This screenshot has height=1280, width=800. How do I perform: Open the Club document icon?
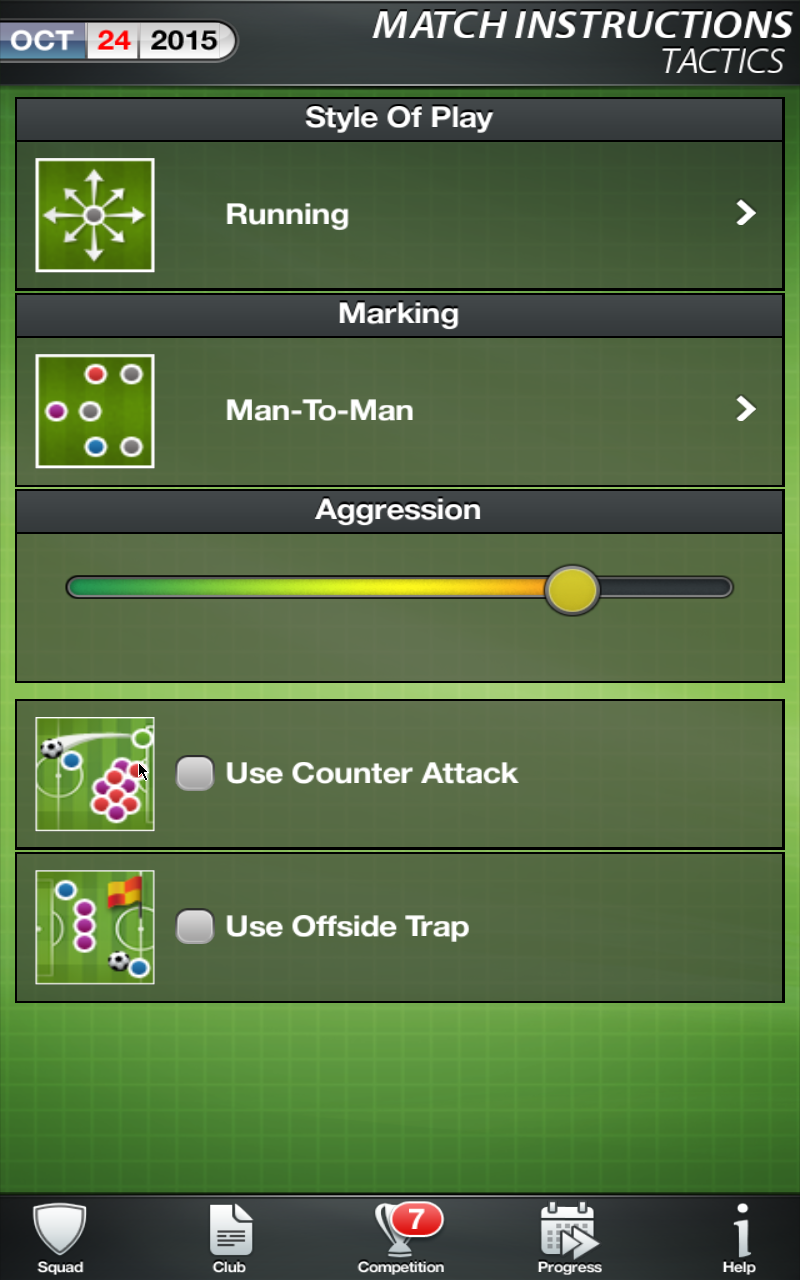click(230, 1230)
